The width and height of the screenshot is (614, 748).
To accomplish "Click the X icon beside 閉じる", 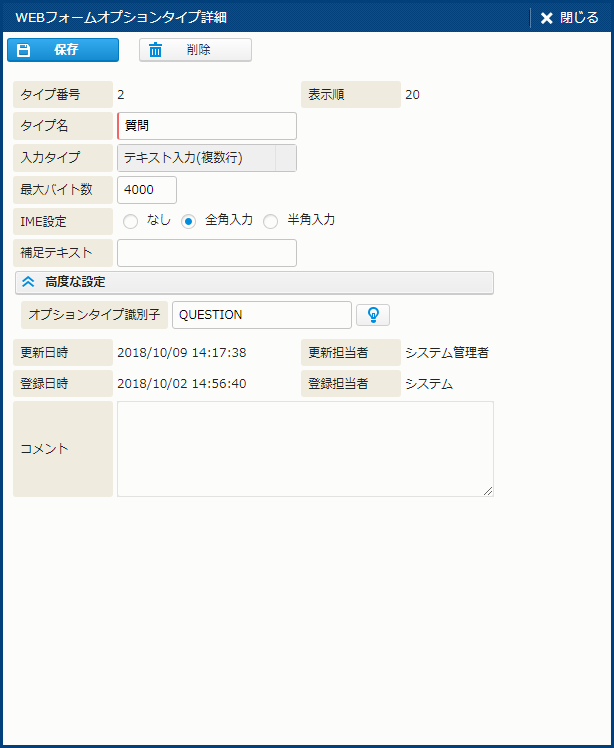I will tap(546, 18).
